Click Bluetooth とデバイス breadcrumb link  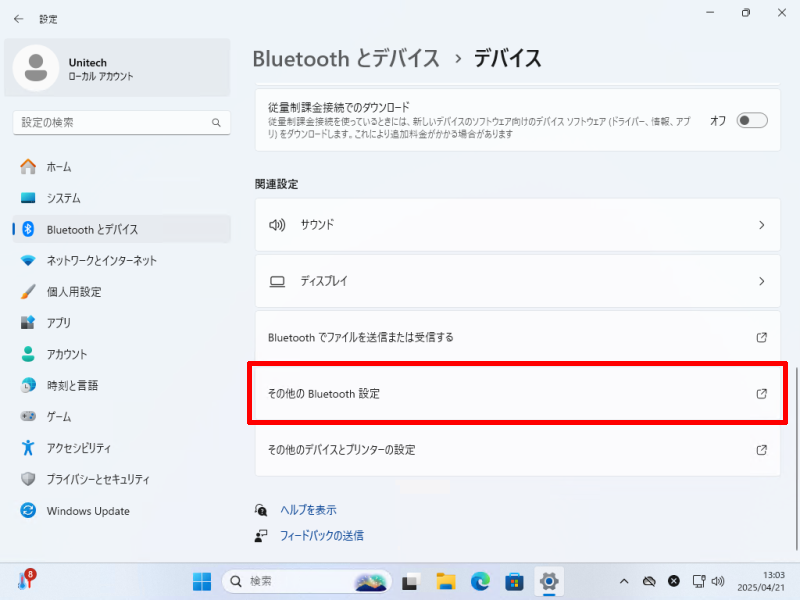(346, 59)
